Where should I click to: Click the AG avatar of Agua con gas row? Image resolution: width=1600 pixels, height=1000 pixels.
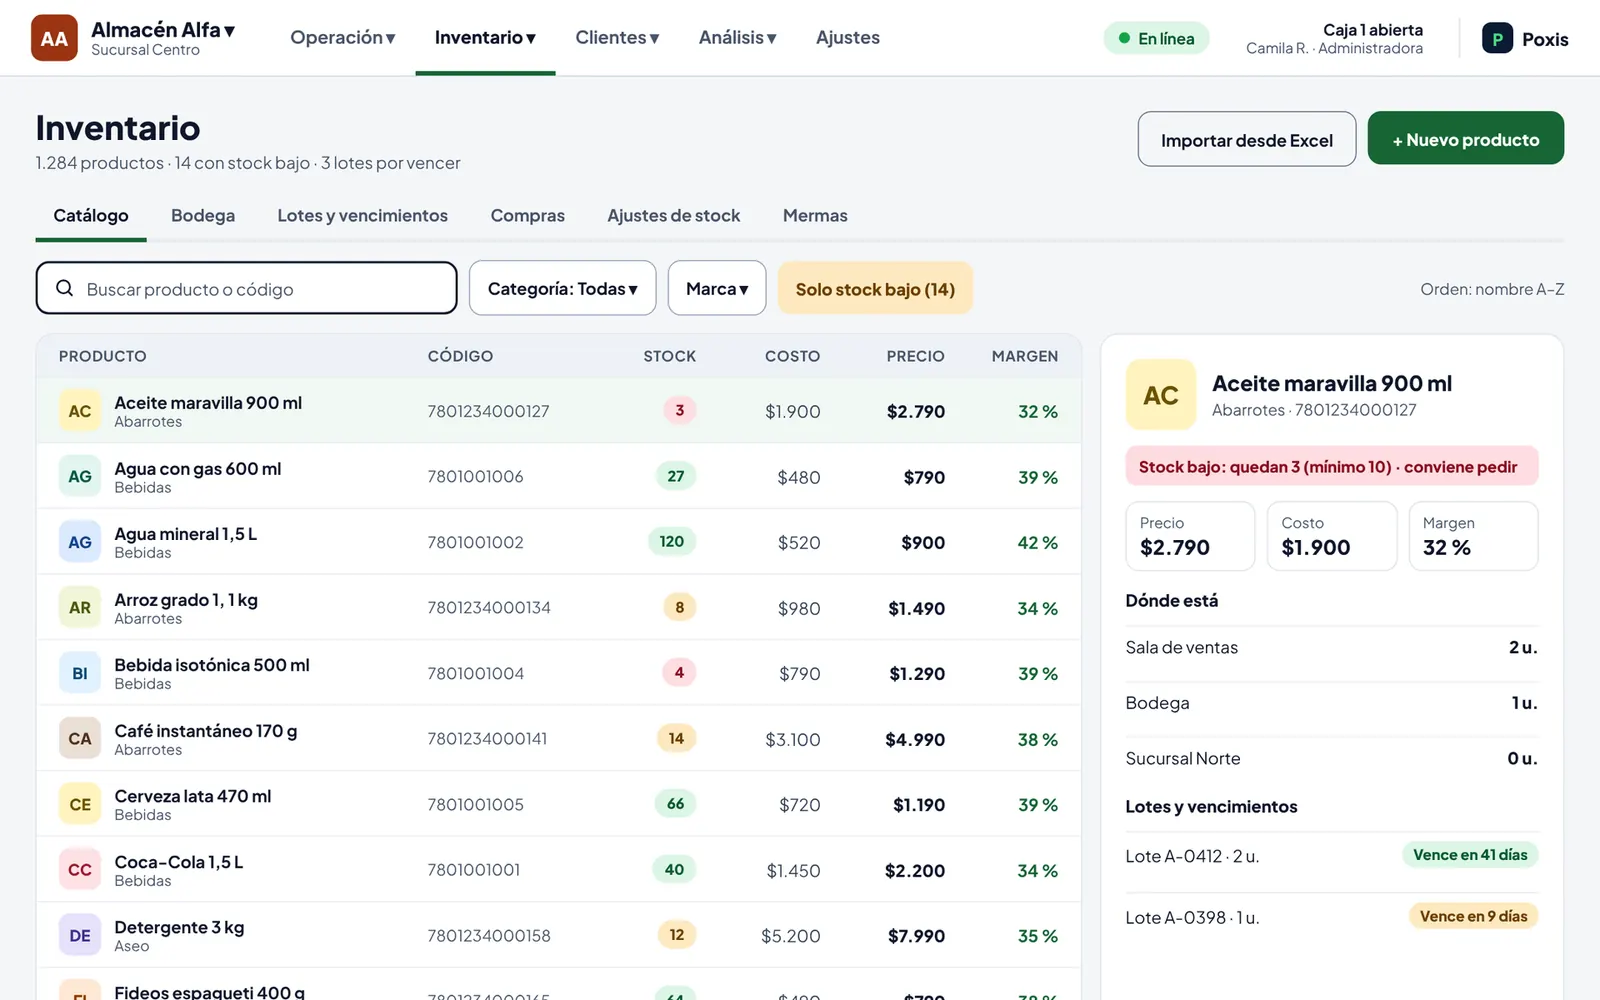(80, 476)
